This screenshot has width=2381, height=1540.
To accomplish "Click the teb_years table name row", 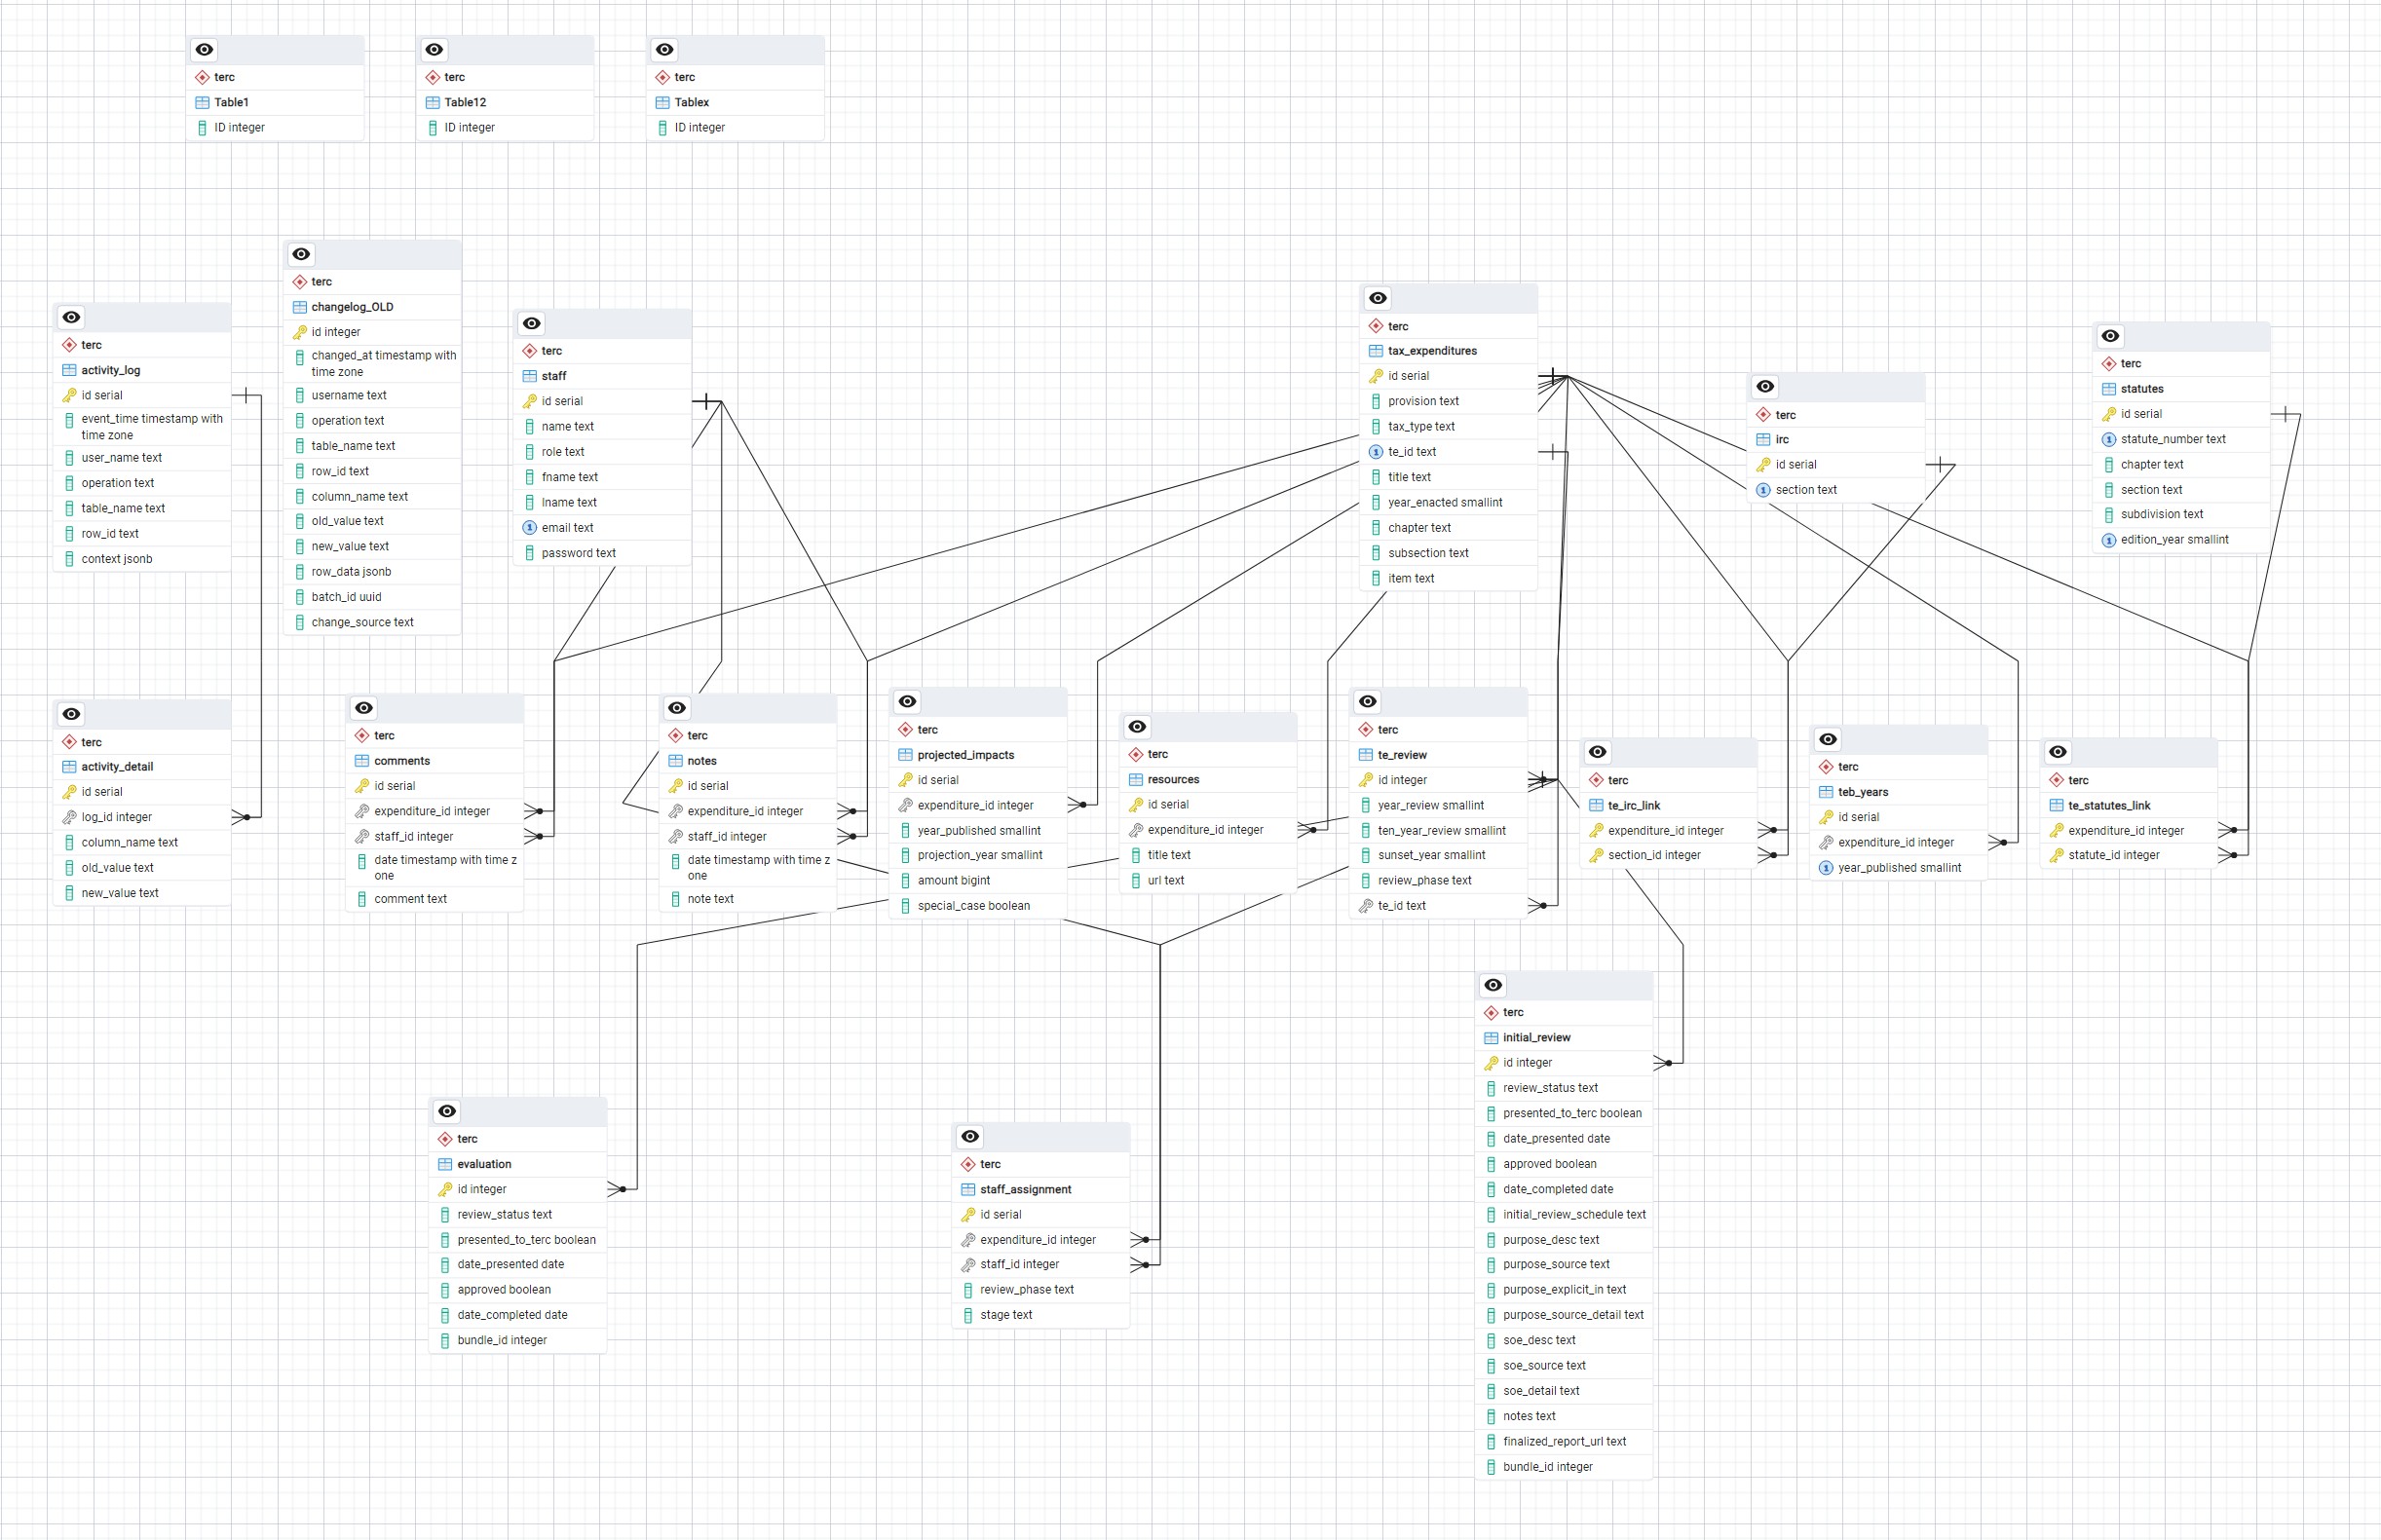I will 1863,793.
